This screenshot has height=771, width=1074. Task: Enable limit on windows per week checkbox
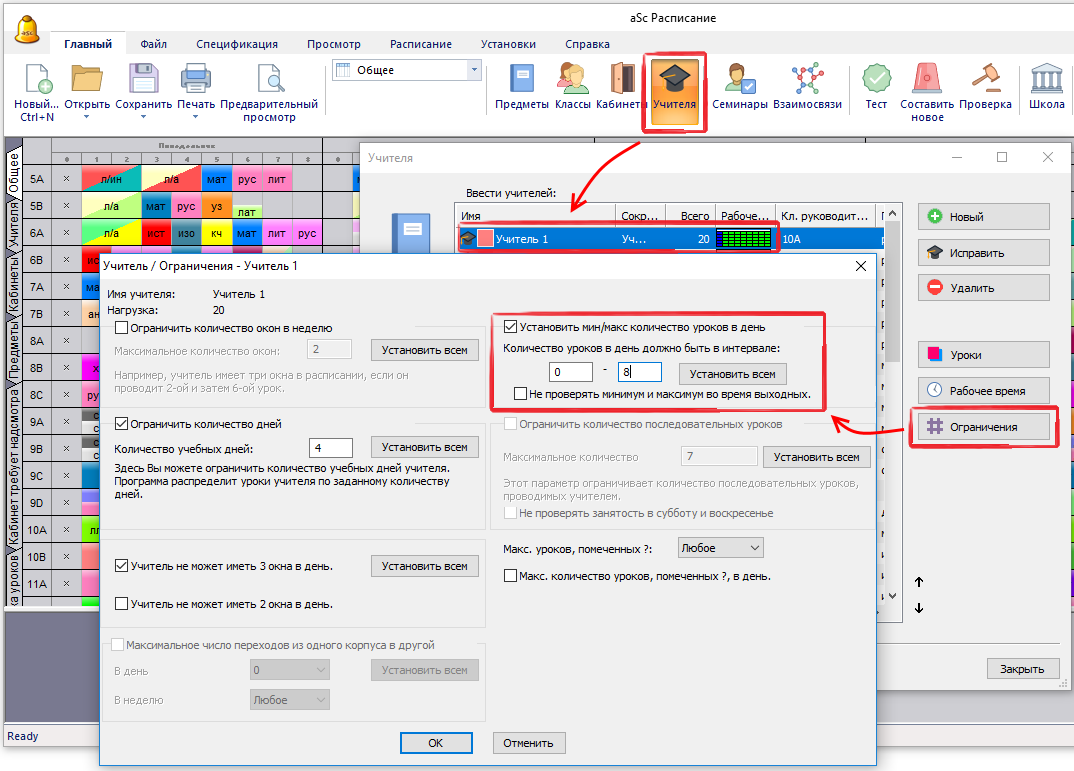coord(122,327)
